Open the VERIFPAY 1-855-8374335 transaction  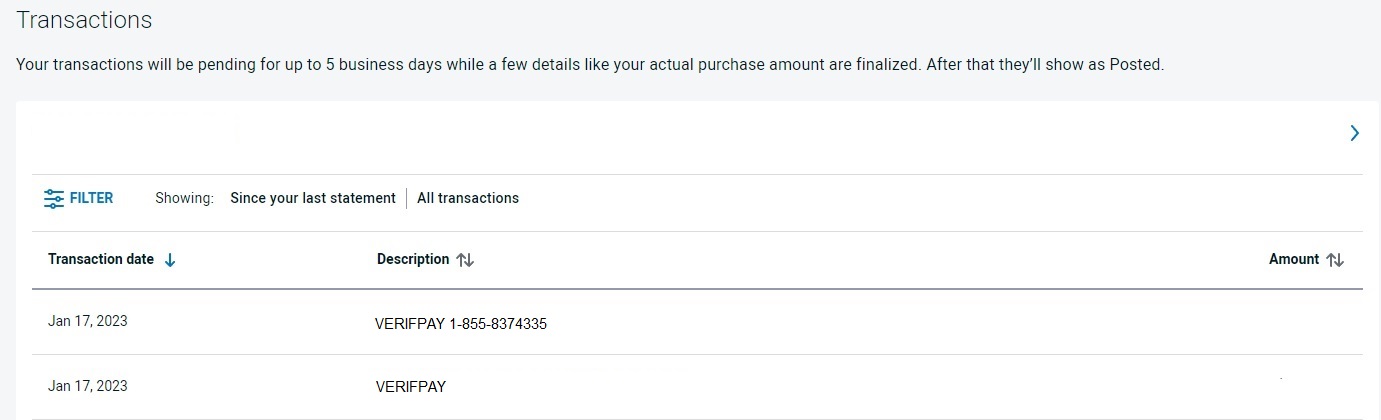click(x=461, y=324)
